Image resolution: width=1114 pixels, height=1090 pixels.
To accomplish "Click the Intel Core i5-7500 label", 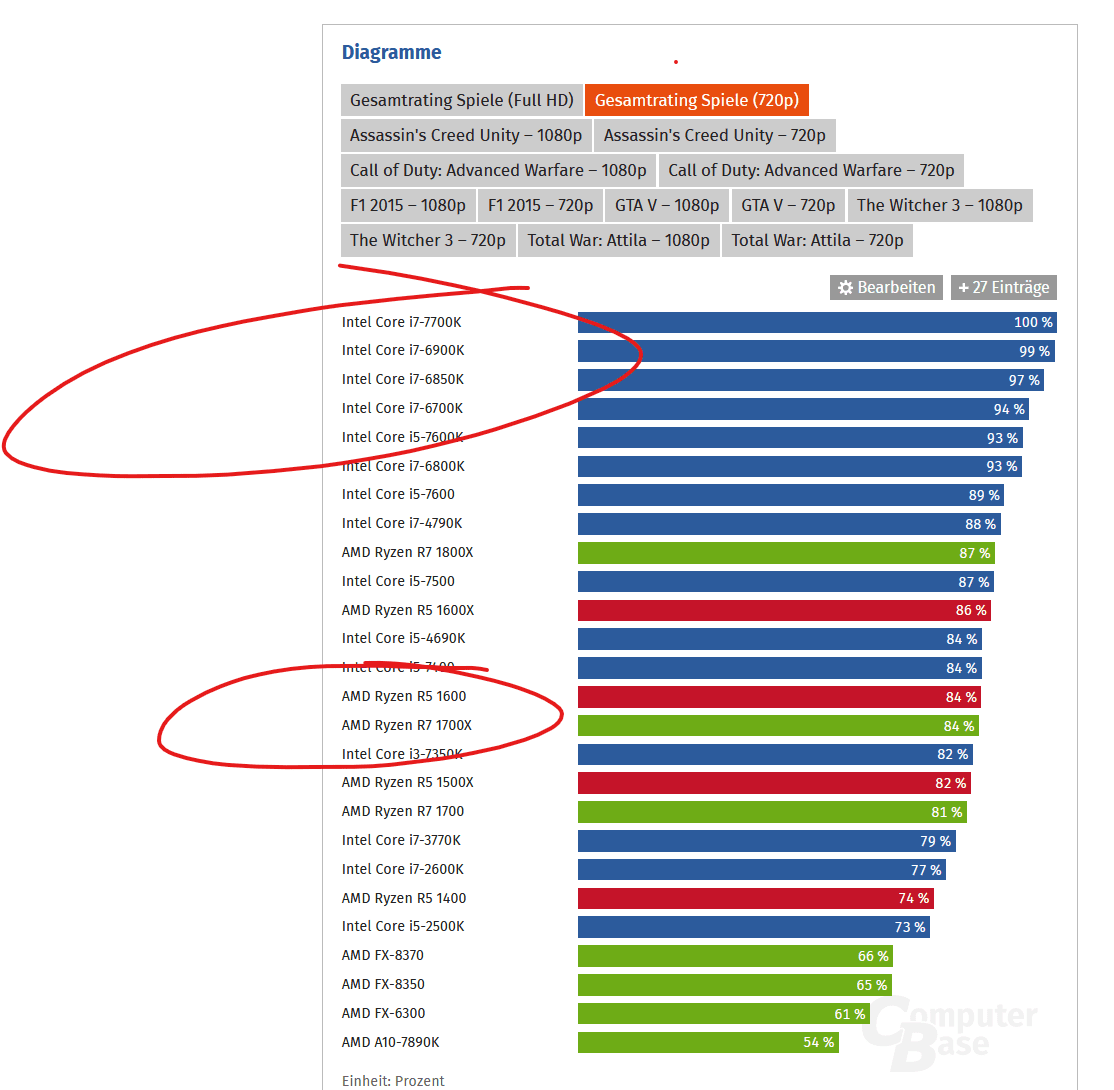I will tap(398, 581).
